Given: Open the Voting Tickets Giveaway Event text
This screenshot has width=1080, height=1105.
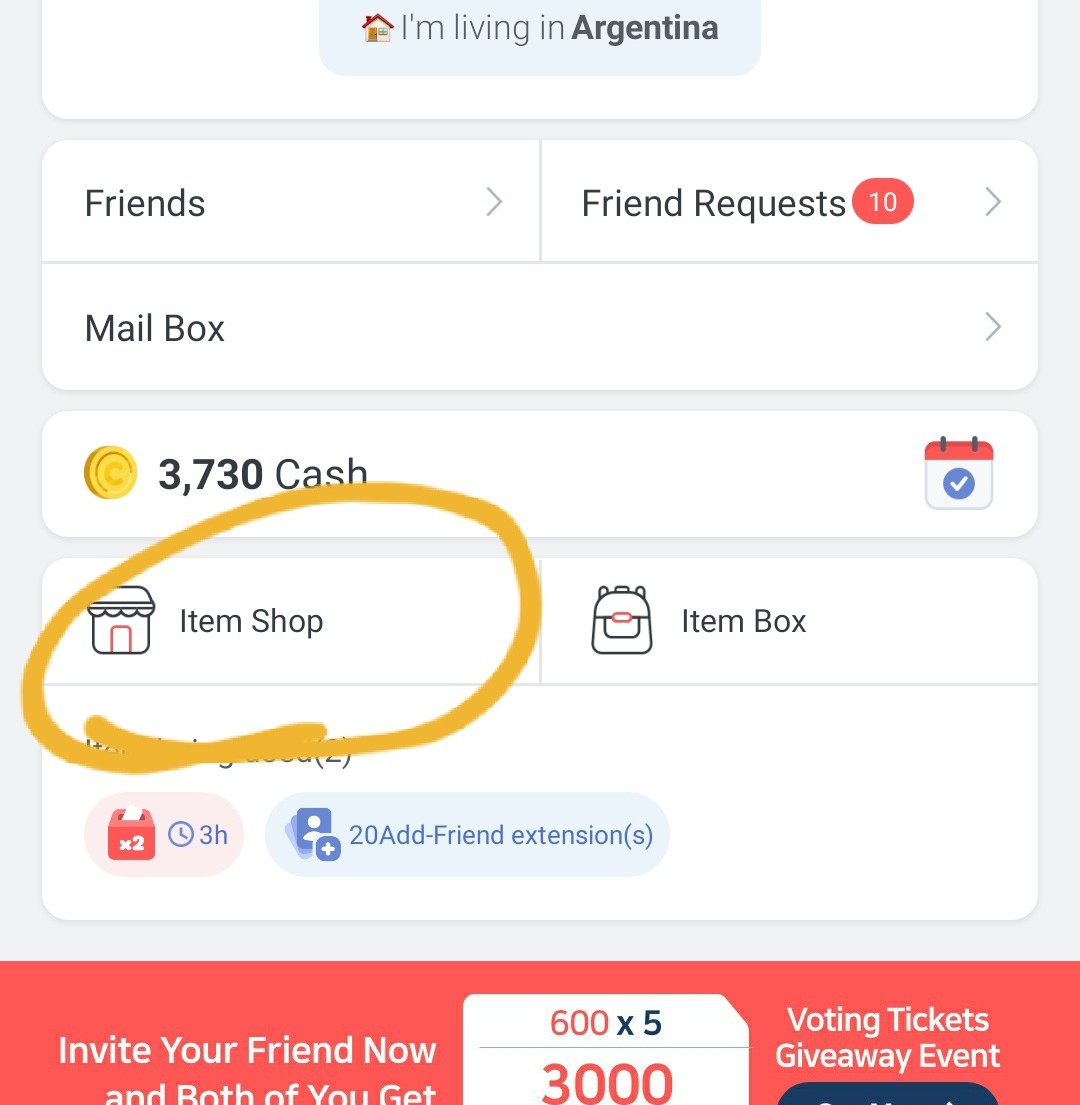Looking at the screenshot, I should 887,1038.
